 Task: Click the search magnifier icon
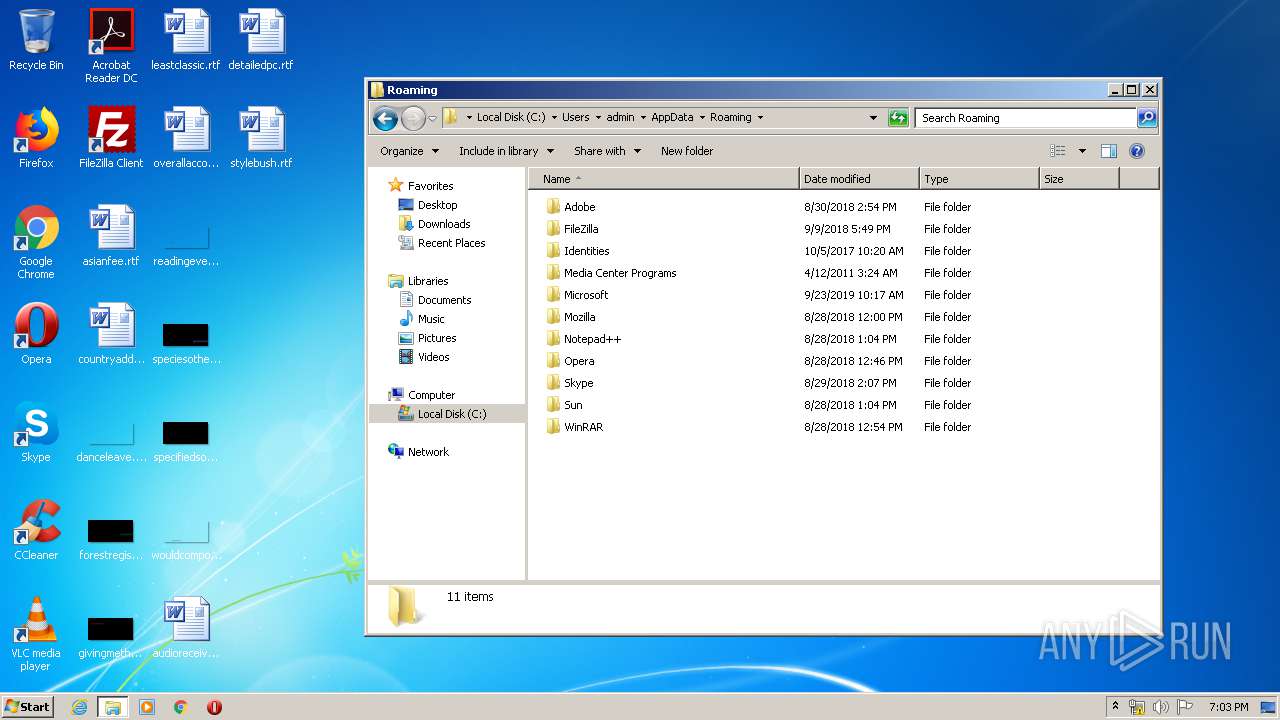point(1147,118)
